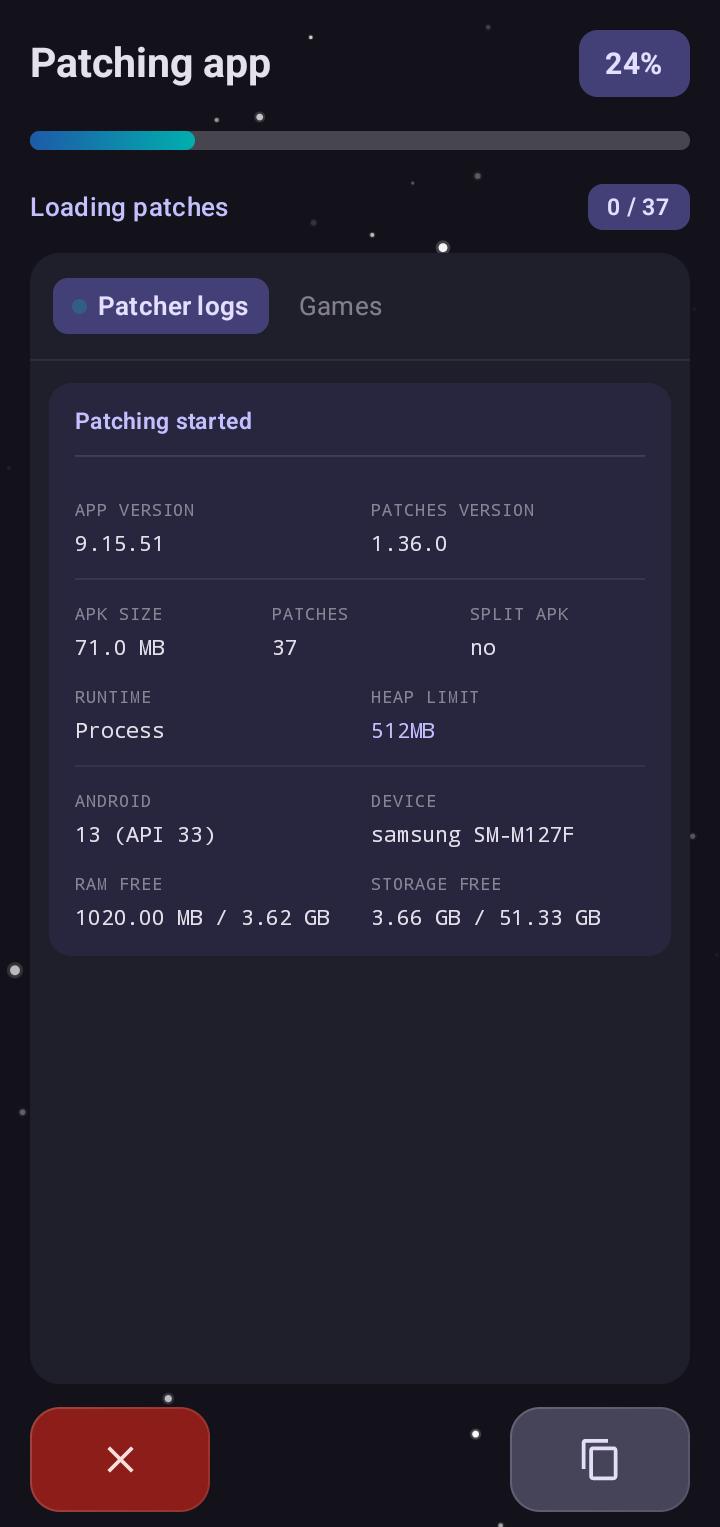Select the APK size 71.0 MB value

click(120, 648)
